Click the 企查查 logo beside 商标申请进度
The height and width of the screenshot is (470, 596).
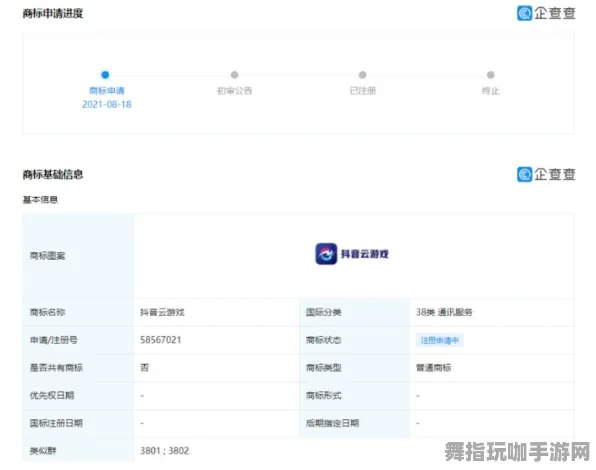pyautogui.click(x=546, y=13)
